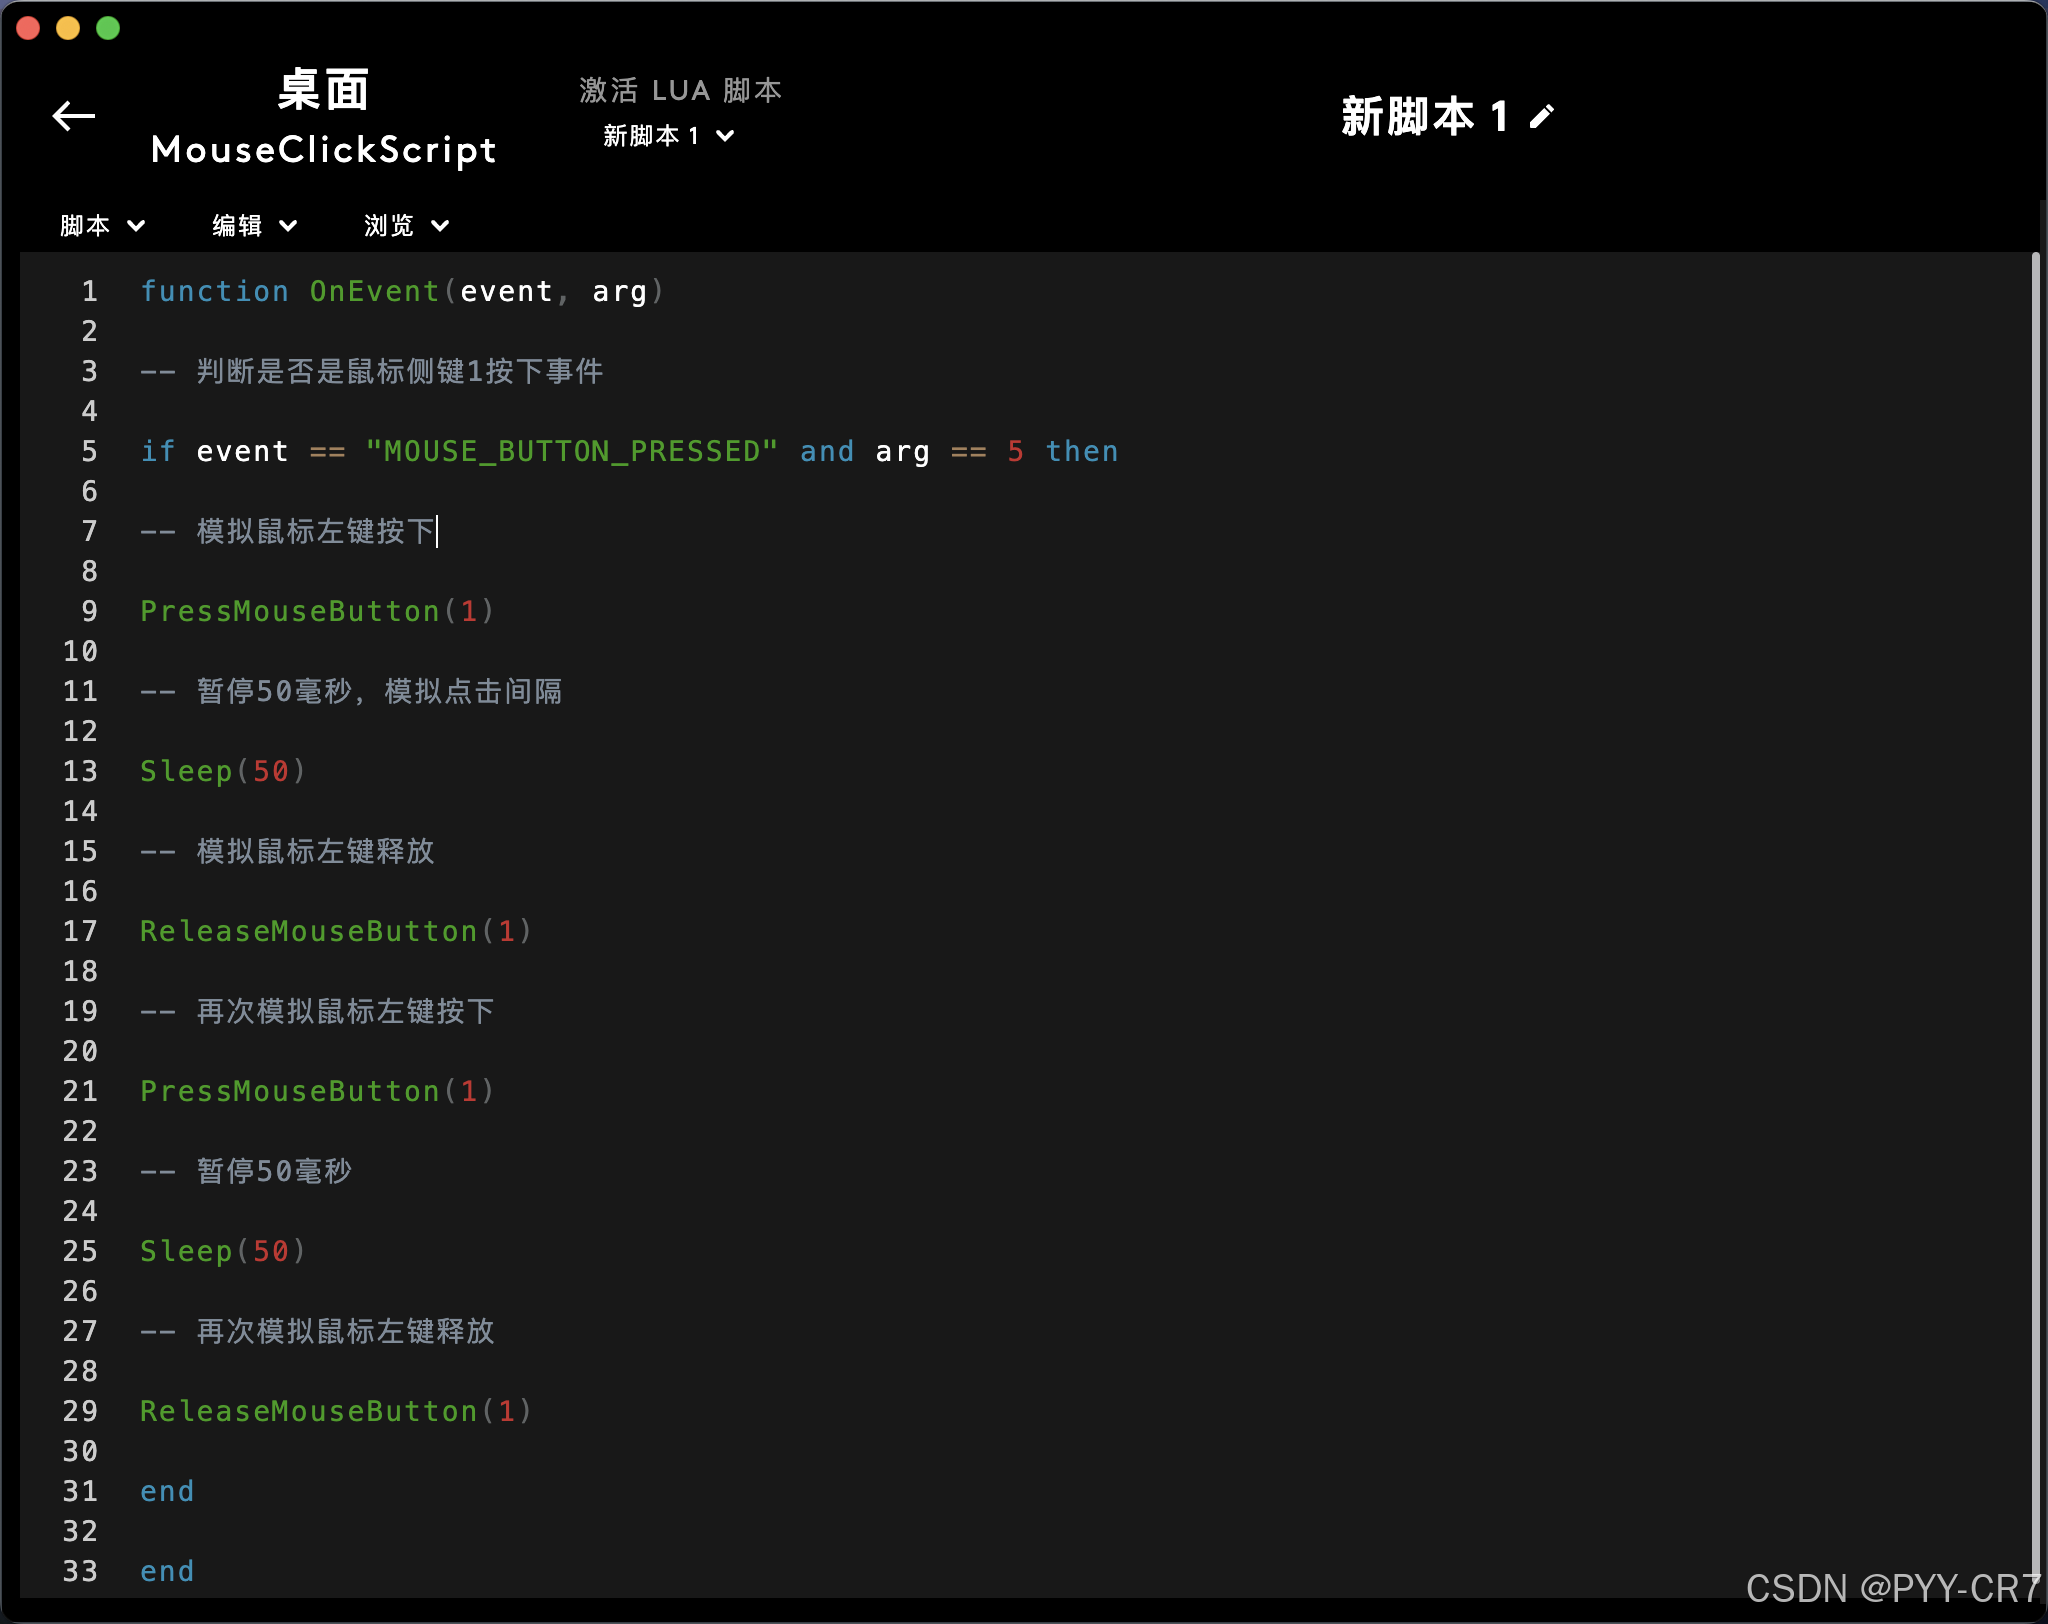Click line number 5 in the gutter
Viewport: 2048px width, 1624px height.
pos(88,451)
